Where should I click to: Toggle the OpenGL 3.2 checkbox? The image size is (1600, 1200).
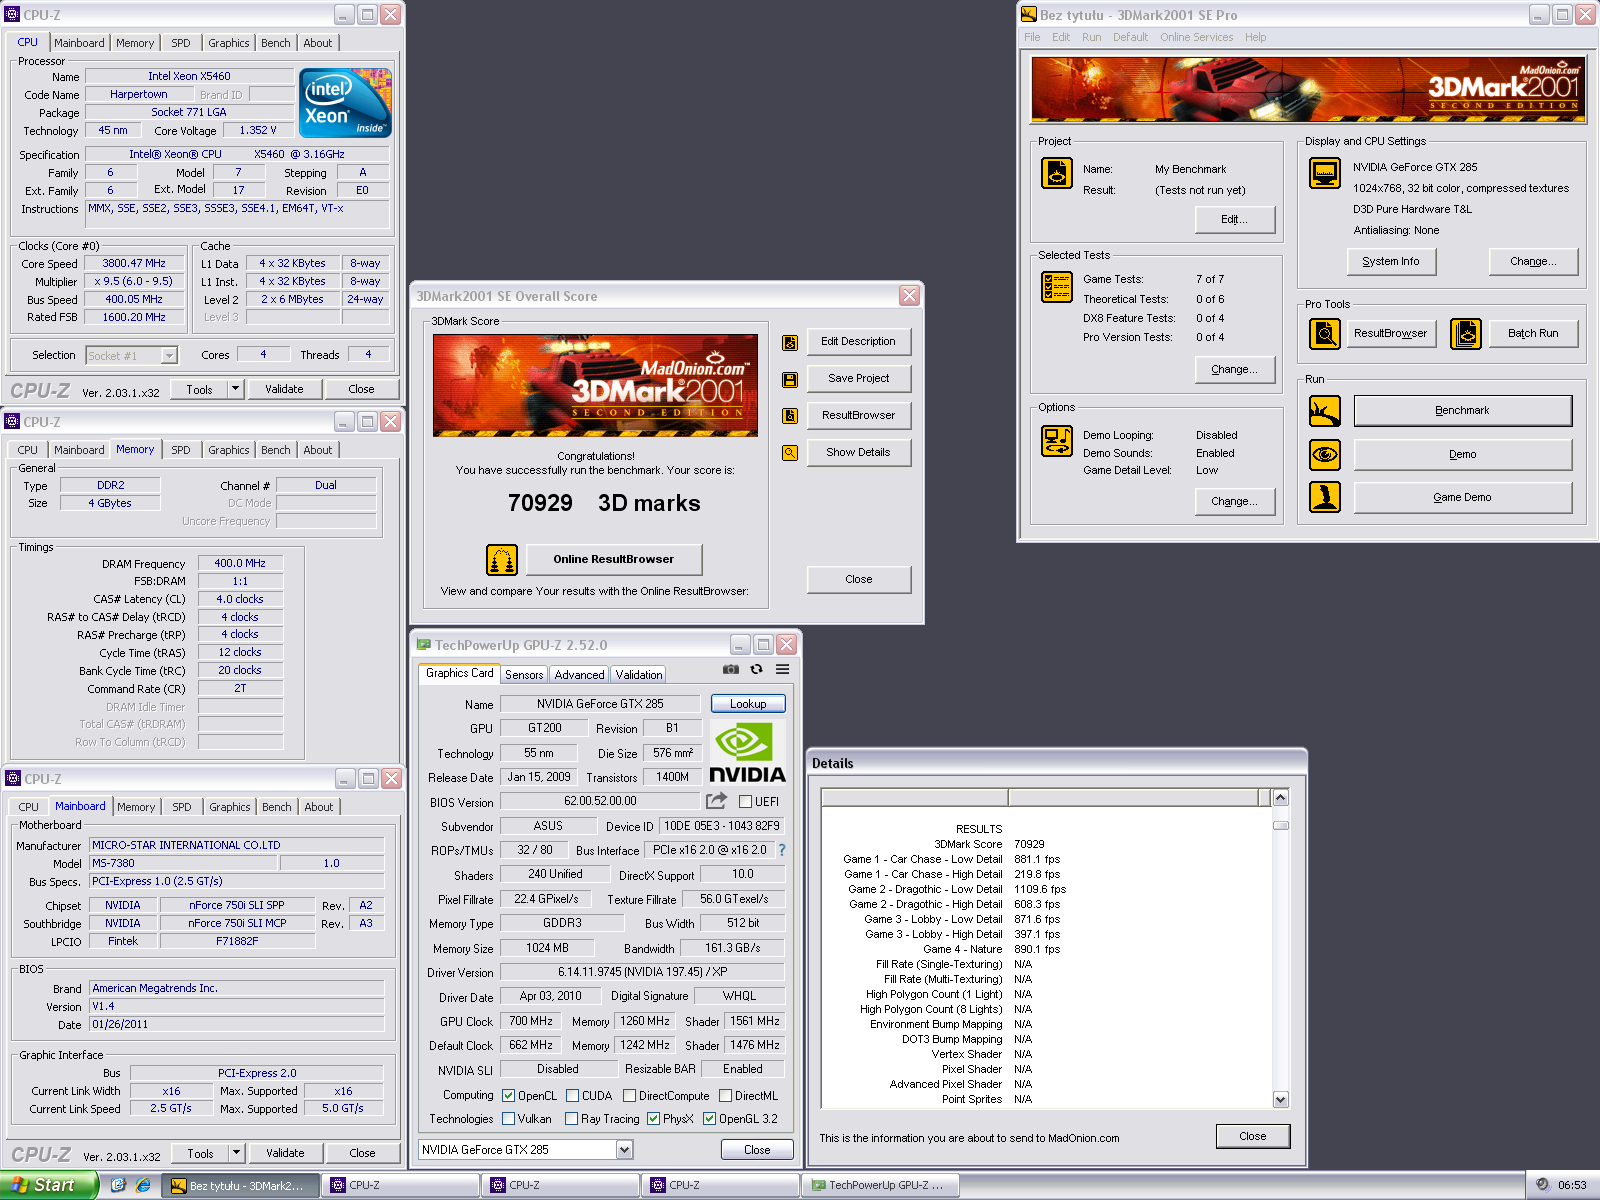click(709, 1119)
